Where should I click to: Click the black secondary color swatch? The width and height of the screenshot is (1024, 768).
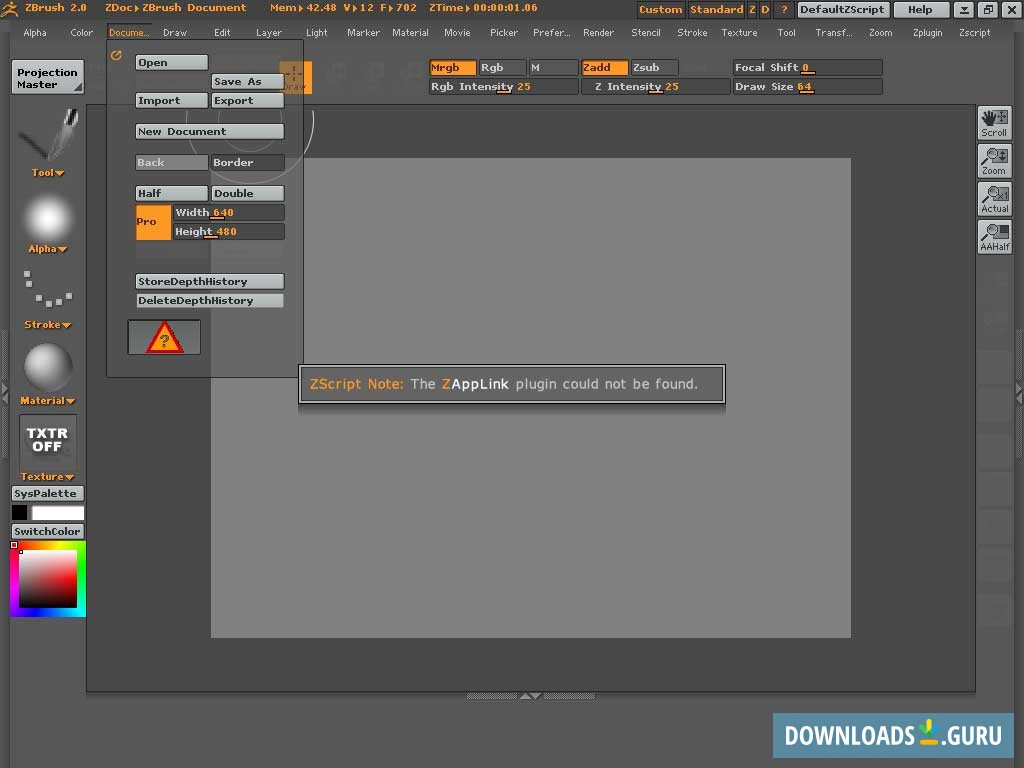(x=20, y=513)
